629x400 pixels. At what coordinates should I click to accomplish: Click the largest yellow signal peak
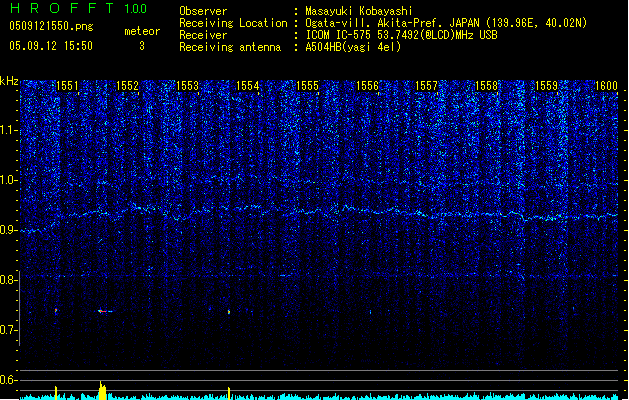click(101, 389)
